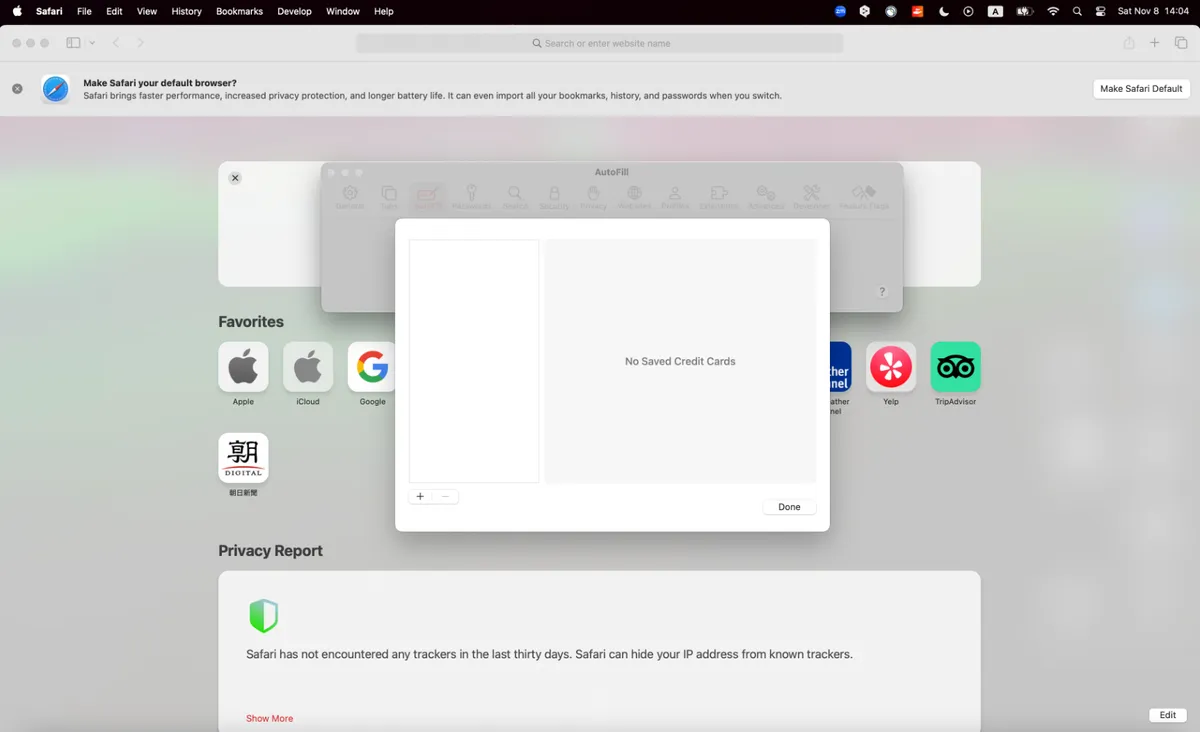Click Make Safari Default button

point(1141,89)
